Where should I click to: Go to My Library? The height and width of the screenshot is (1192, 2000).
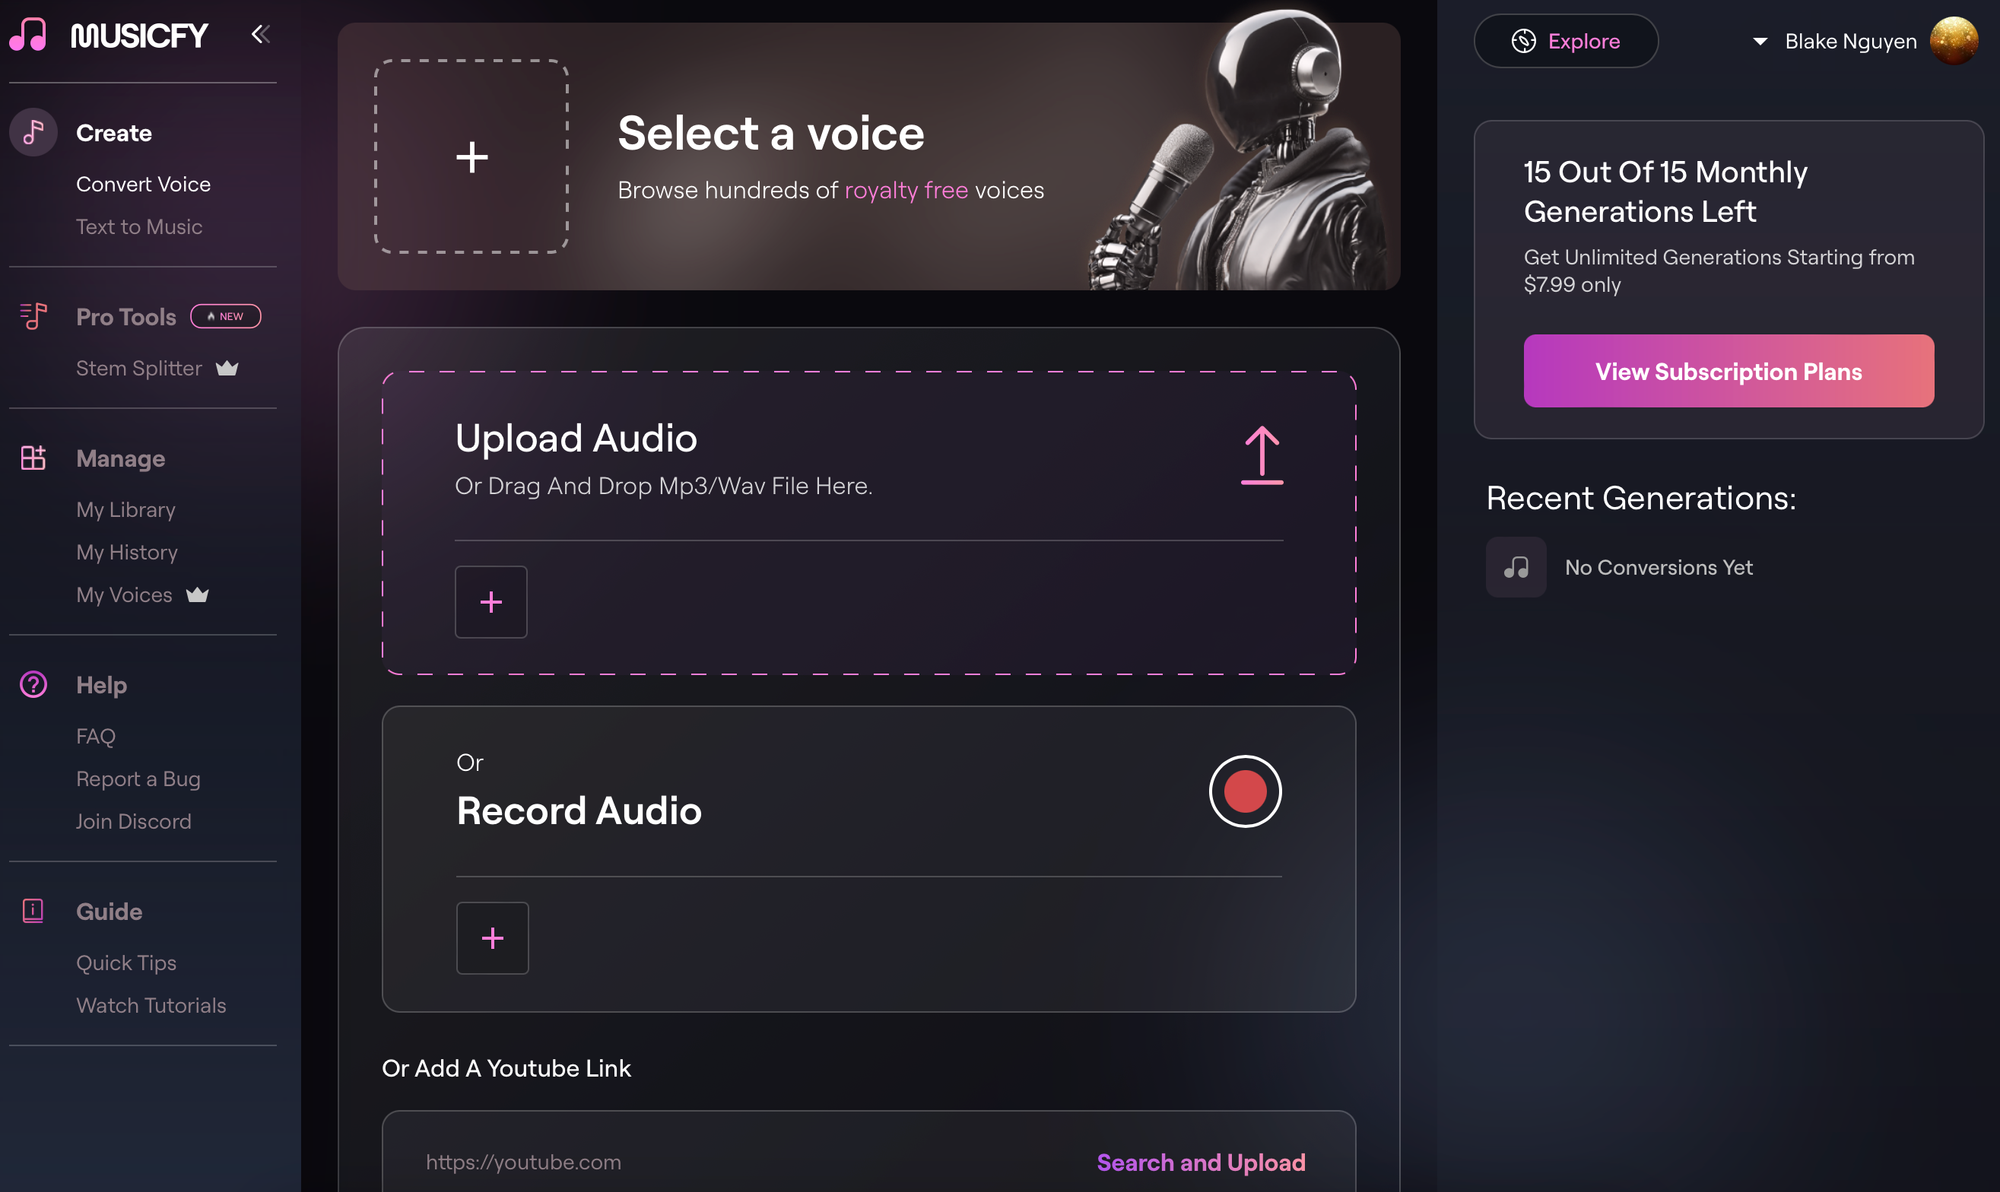tap(126, 510)
